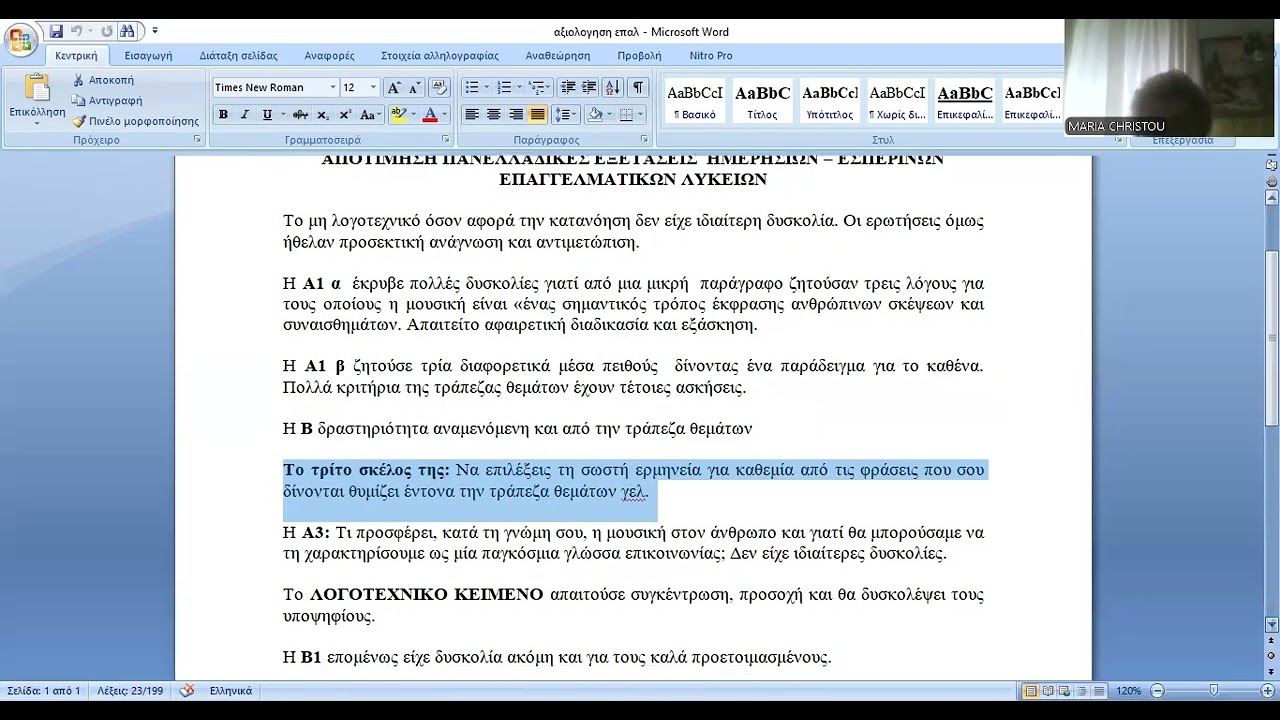This screenshot has height=720, width=1280.
Task: Save the document from Quick Access toolbar
Action: click(x=56, y=32)
